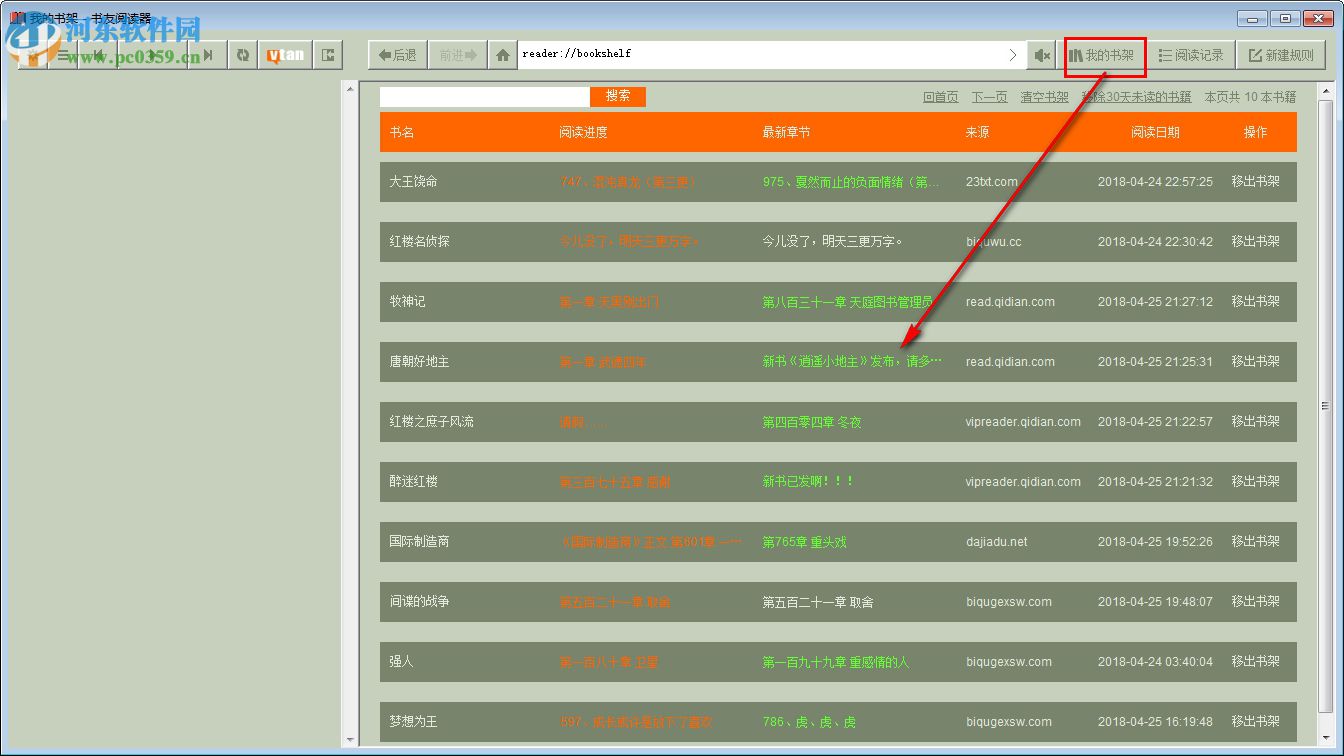Click 移除30天未读的书籍 link
Image resolution: width=1344 pixels, height=756 pixels.
[1136, 97]
